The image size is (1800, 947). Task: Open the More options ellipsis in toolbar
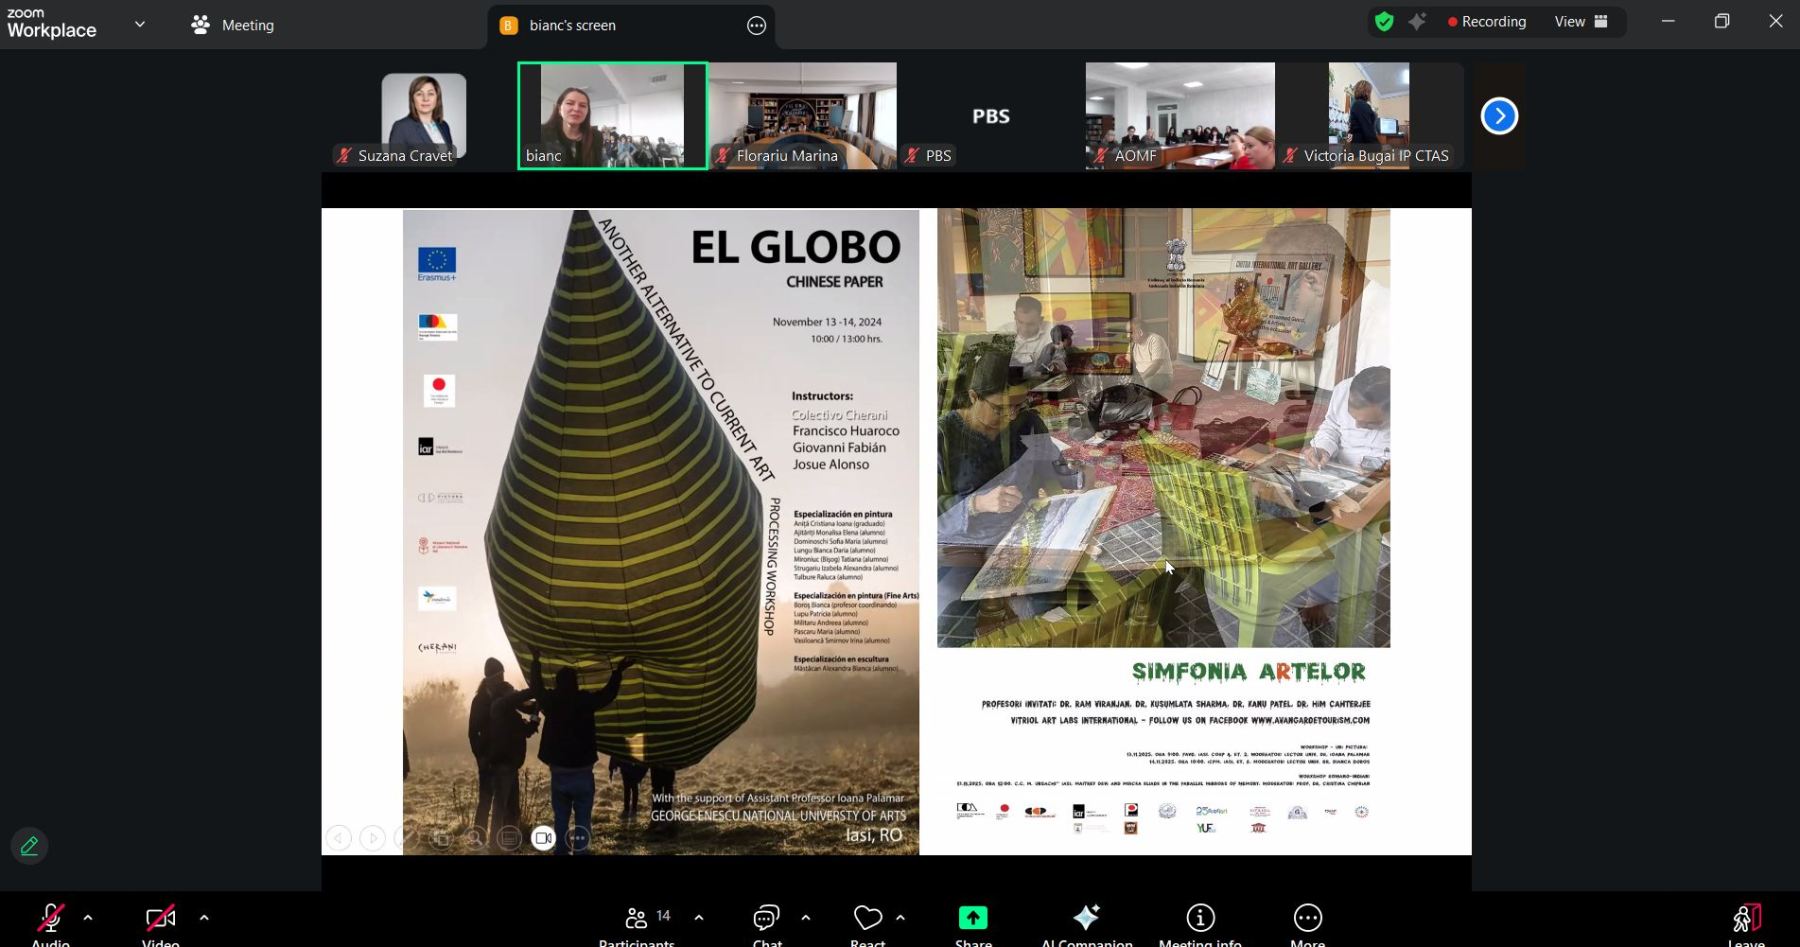click(x=1307, y=918)
